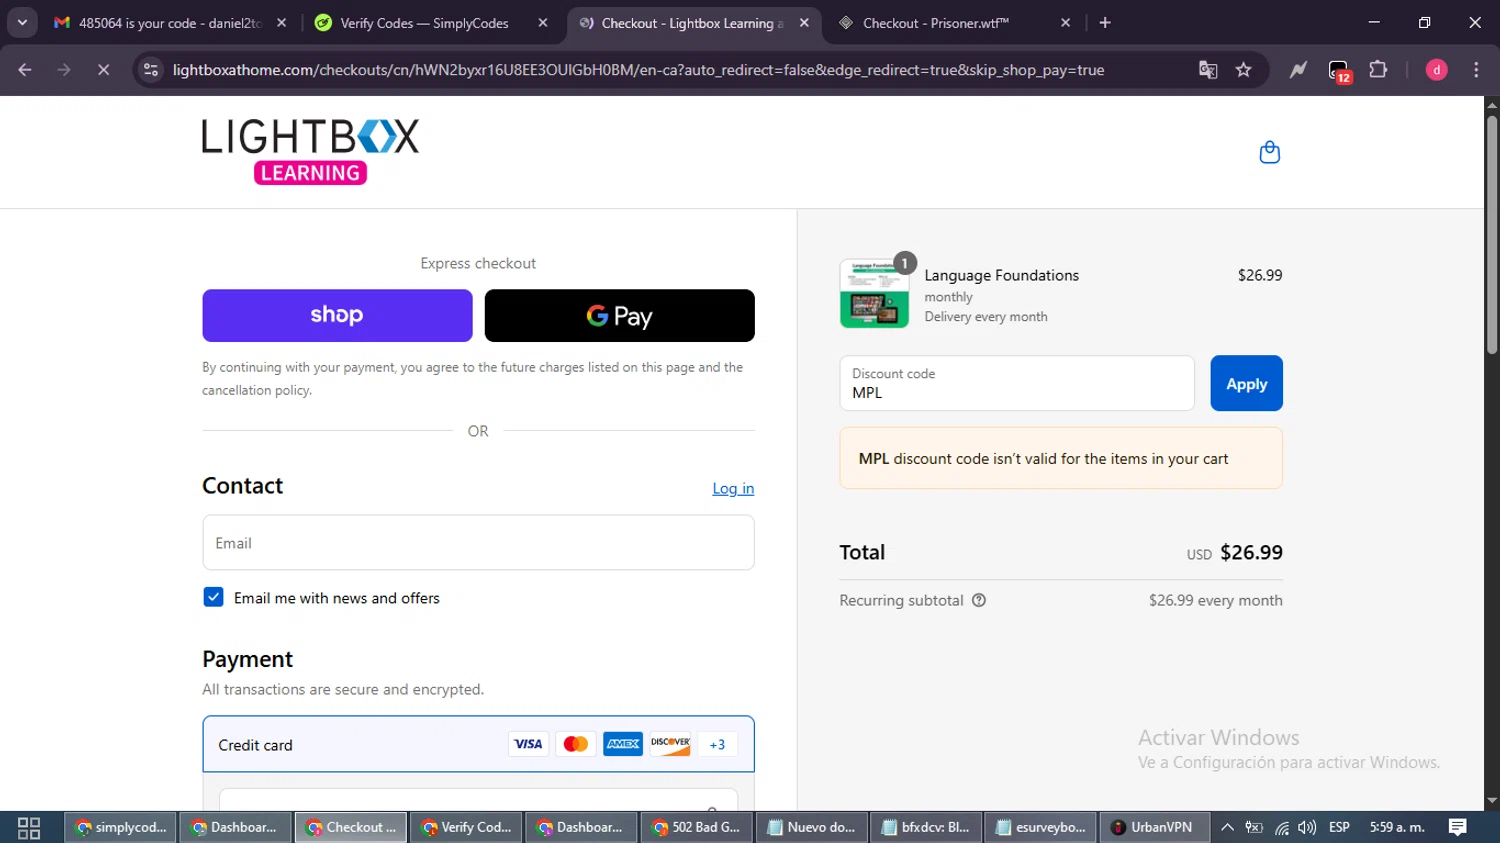This screenshot has width=1500, height=843.
Task: Apply the discount code
Action: 1246,383
